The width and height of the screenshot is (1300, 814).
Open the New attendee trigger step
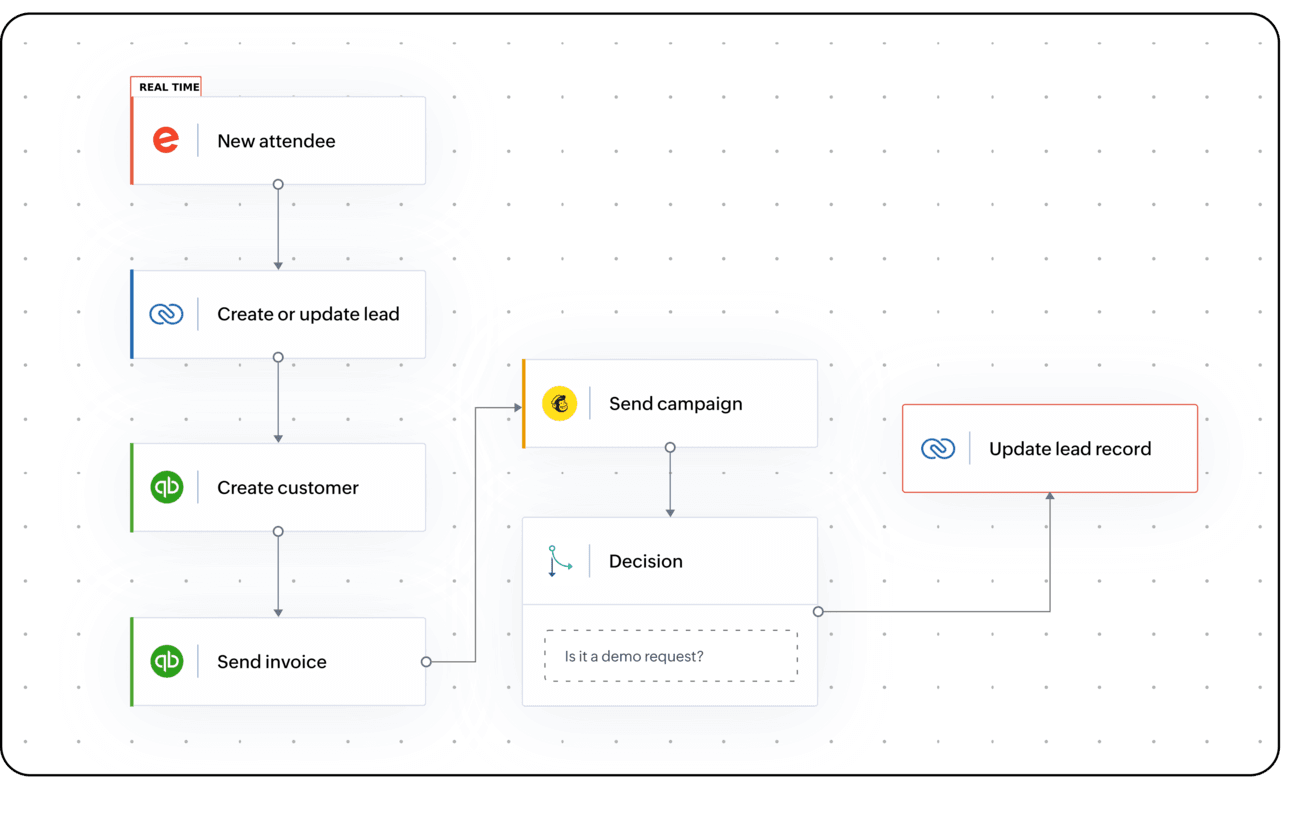[x=276, y=141]
